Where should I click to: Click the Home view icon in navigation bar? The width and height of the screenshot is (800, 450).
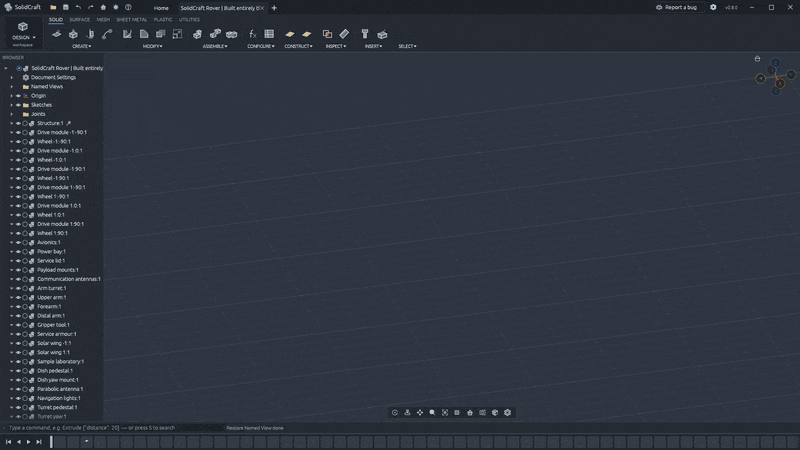pyautogui.click(x=470, y=412)
